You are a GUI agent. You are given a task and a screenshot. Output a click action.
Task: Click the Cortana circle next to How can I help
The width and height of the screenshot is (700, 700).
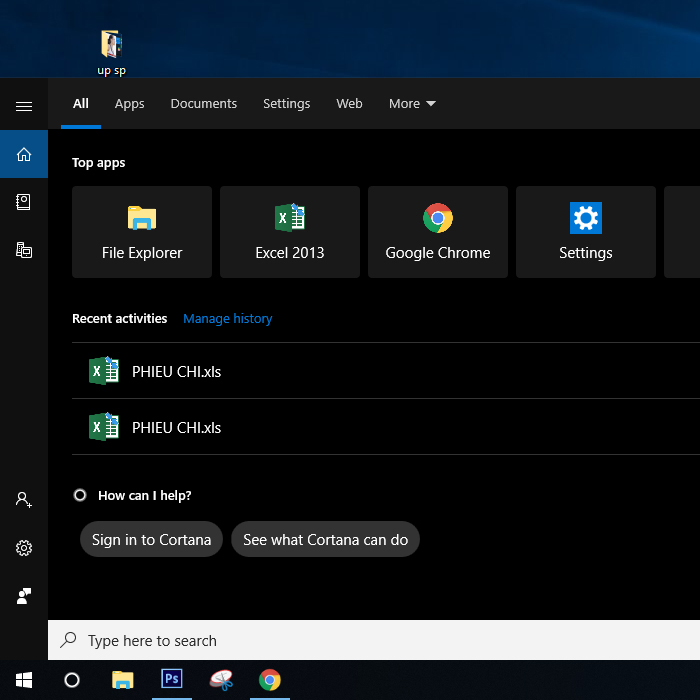pos(80,495)
